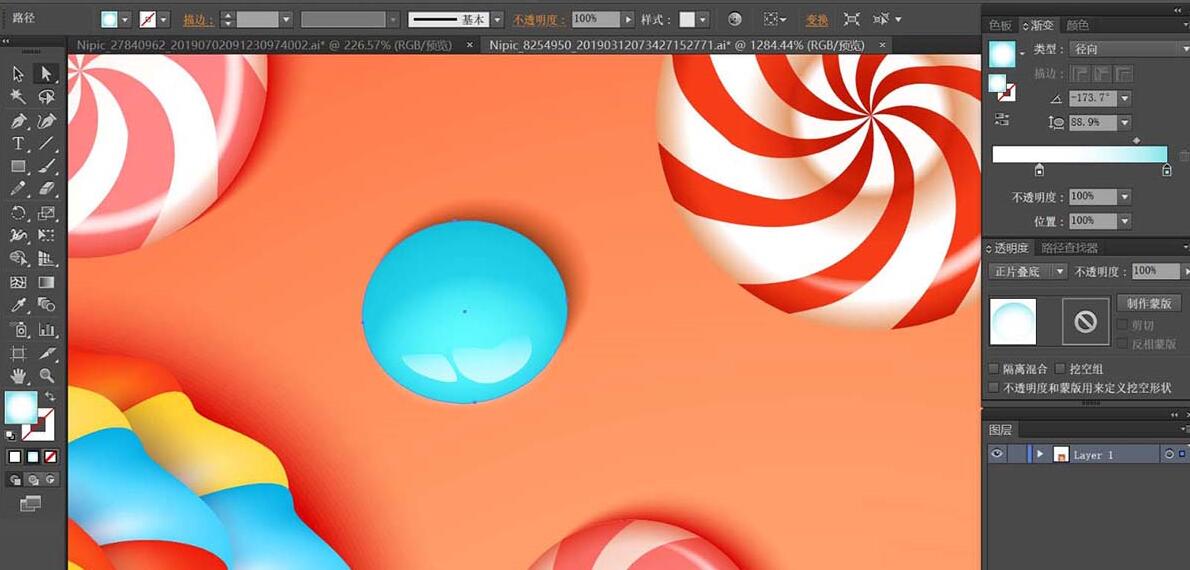
Task: Toggle the 剪切 checkbox
Action: (x=1122, y=325)
